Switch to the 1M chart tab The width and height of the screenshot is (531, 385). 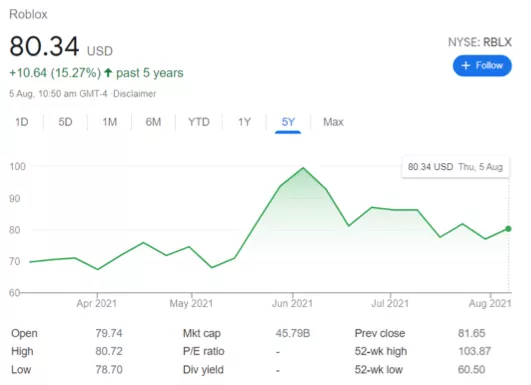110,122
